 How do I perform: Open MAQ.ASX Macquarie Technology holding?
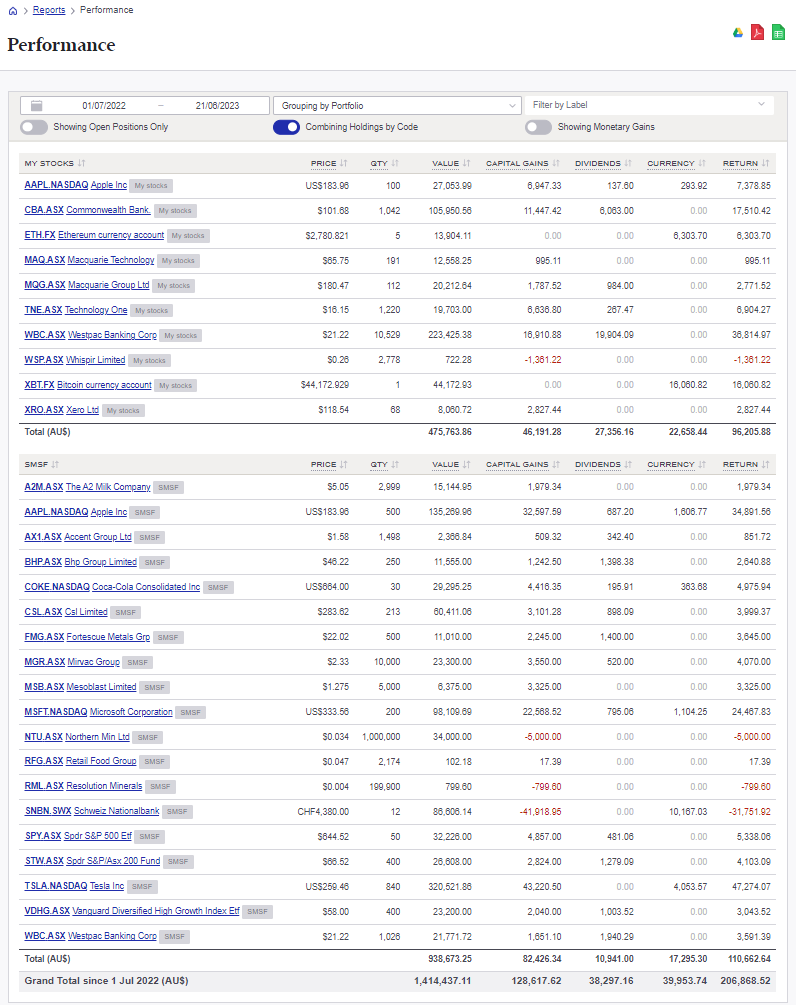89,260
